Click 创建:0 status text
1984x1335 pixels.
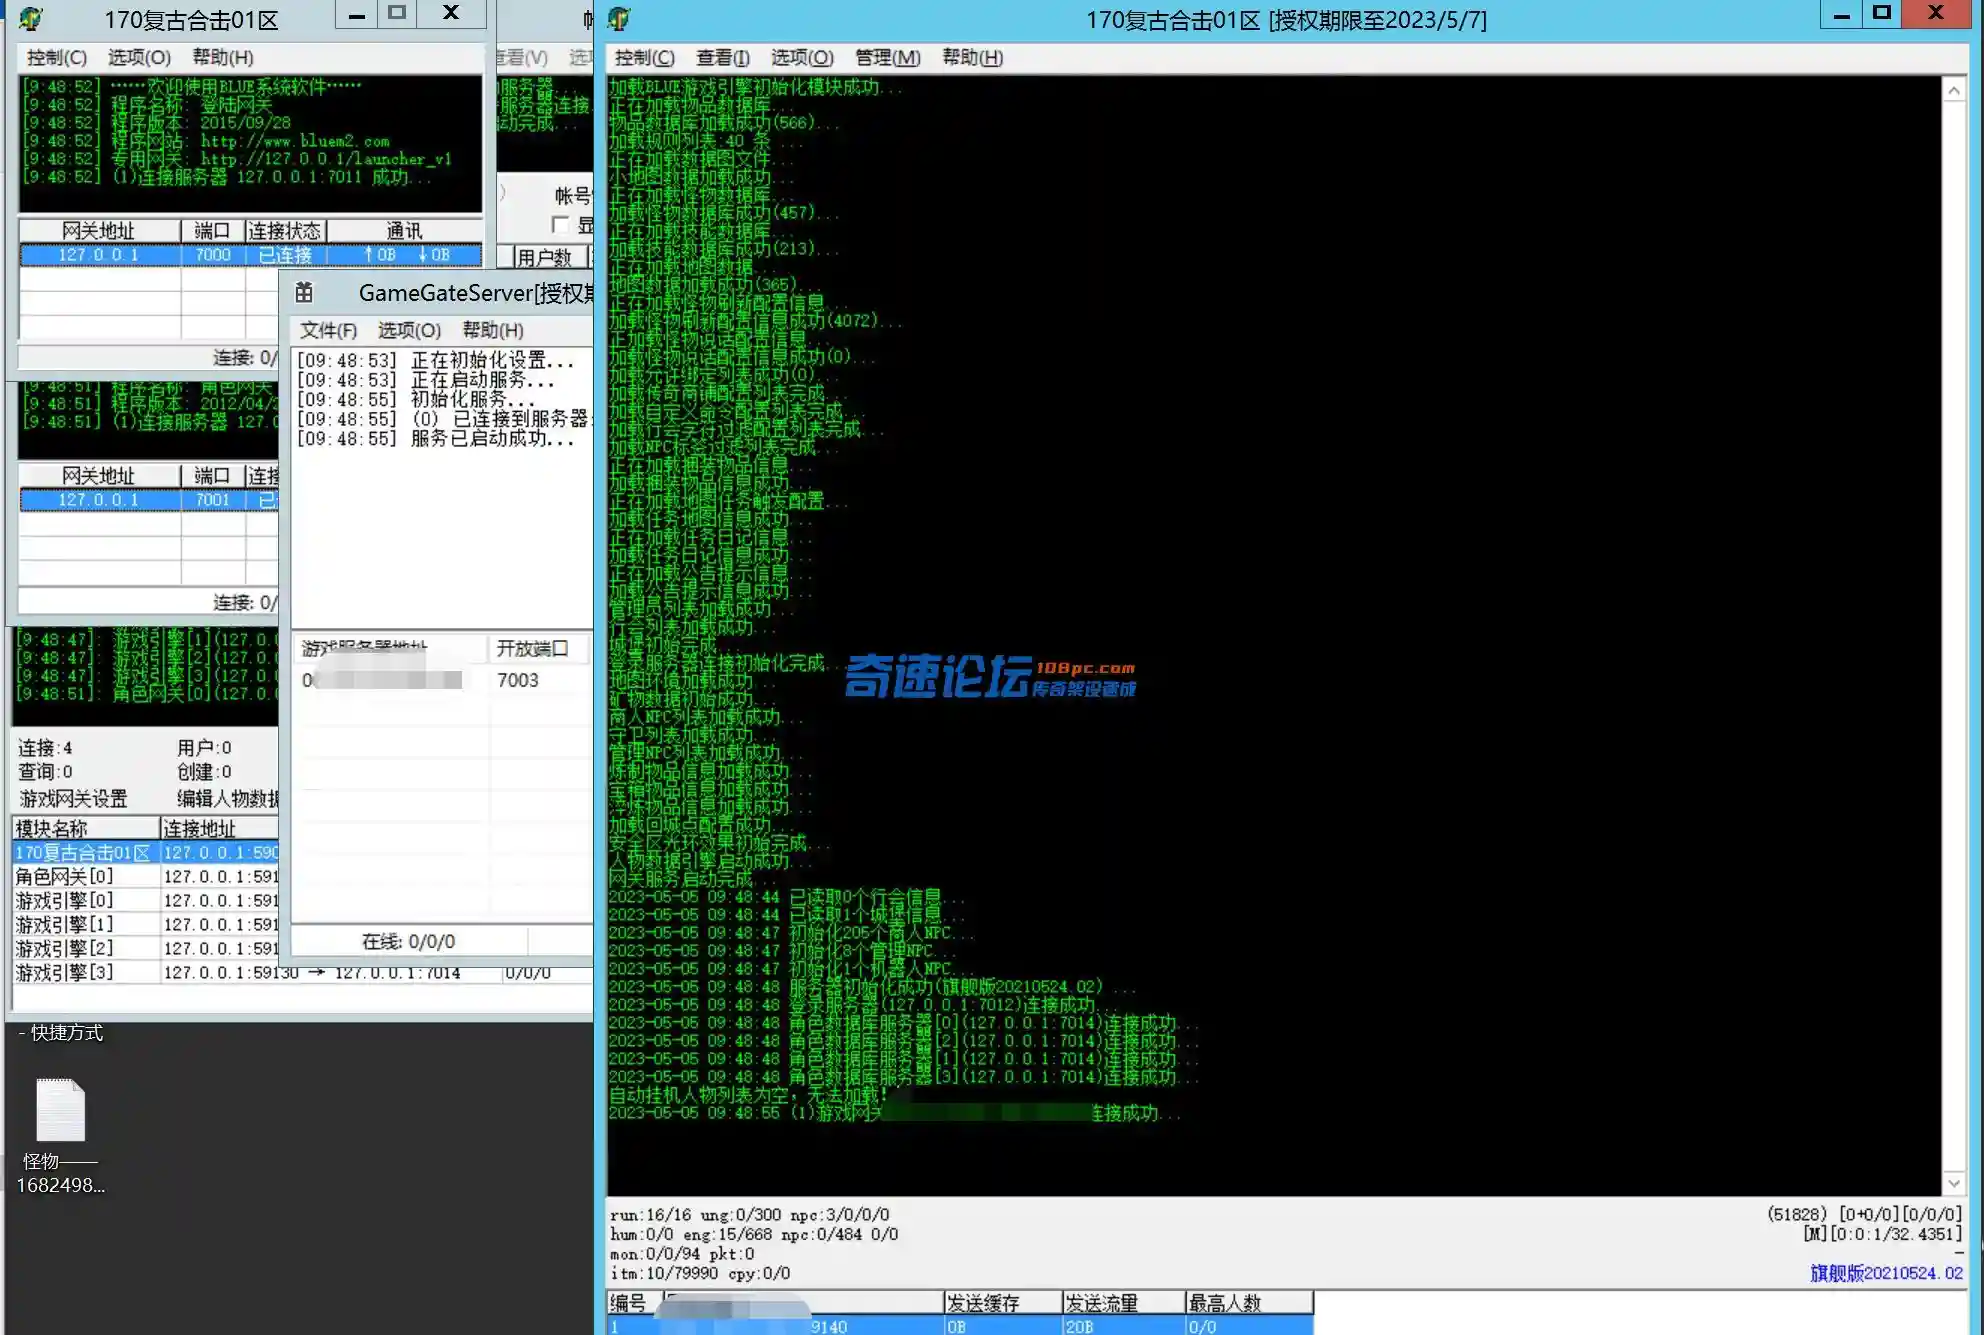(204, 772)
